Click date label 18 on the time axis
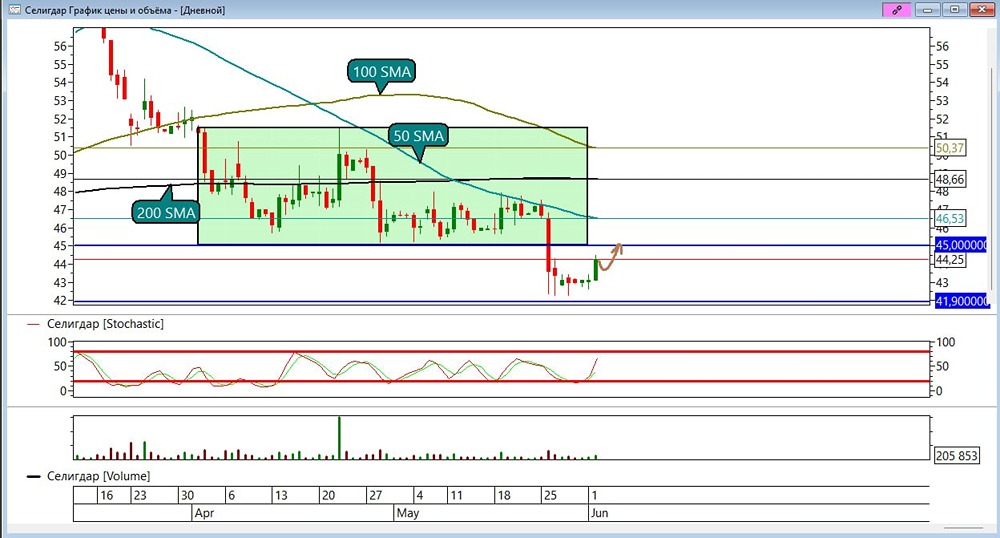Viewport: 1000px width, 538px height. pos(504,495)
